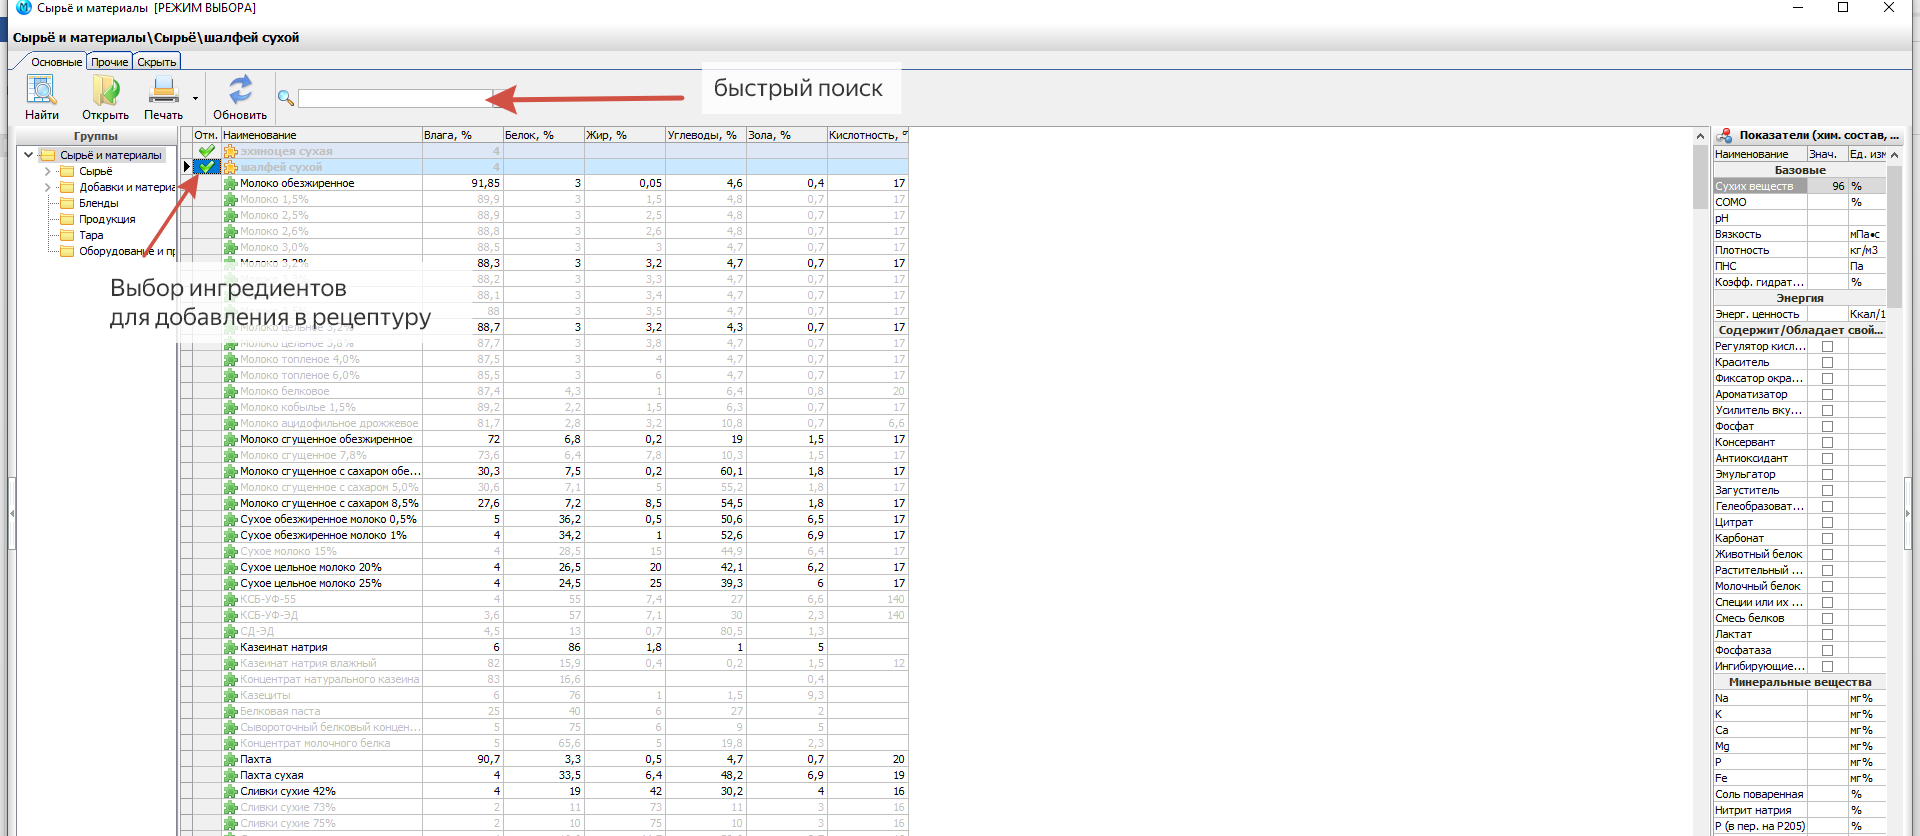This screenshot has height=836, width=1920.
Task: Switch to the Прочие tab
Action: pyautogui.click(x=110, y=62)
